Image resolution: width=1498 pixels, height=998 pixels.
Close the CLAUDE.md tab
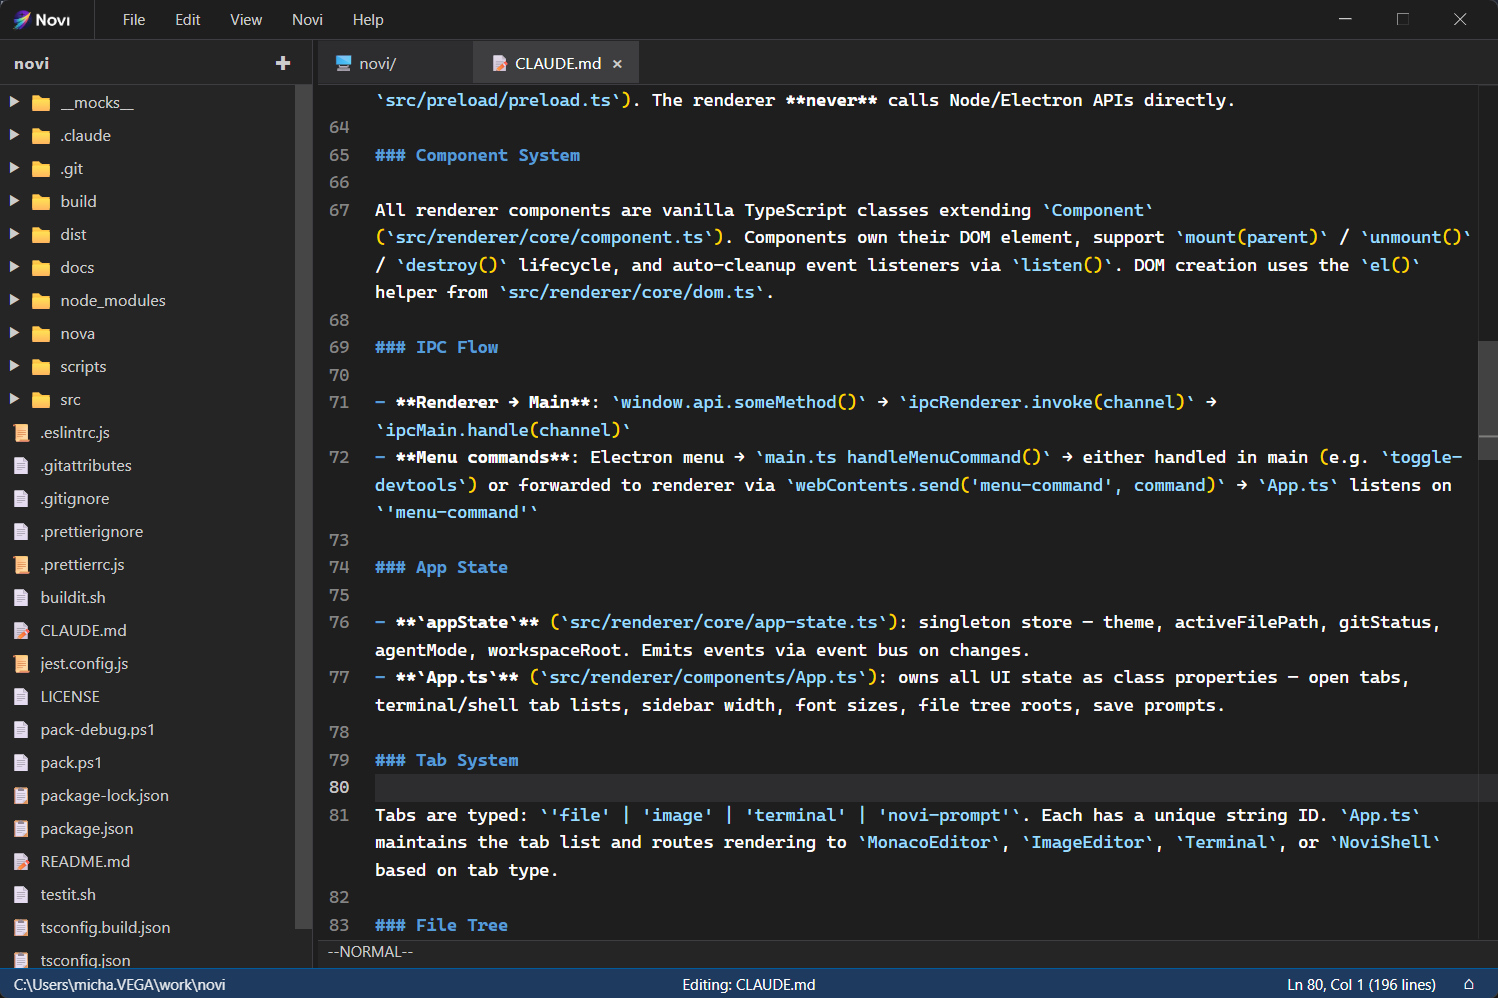click(617, 64)
